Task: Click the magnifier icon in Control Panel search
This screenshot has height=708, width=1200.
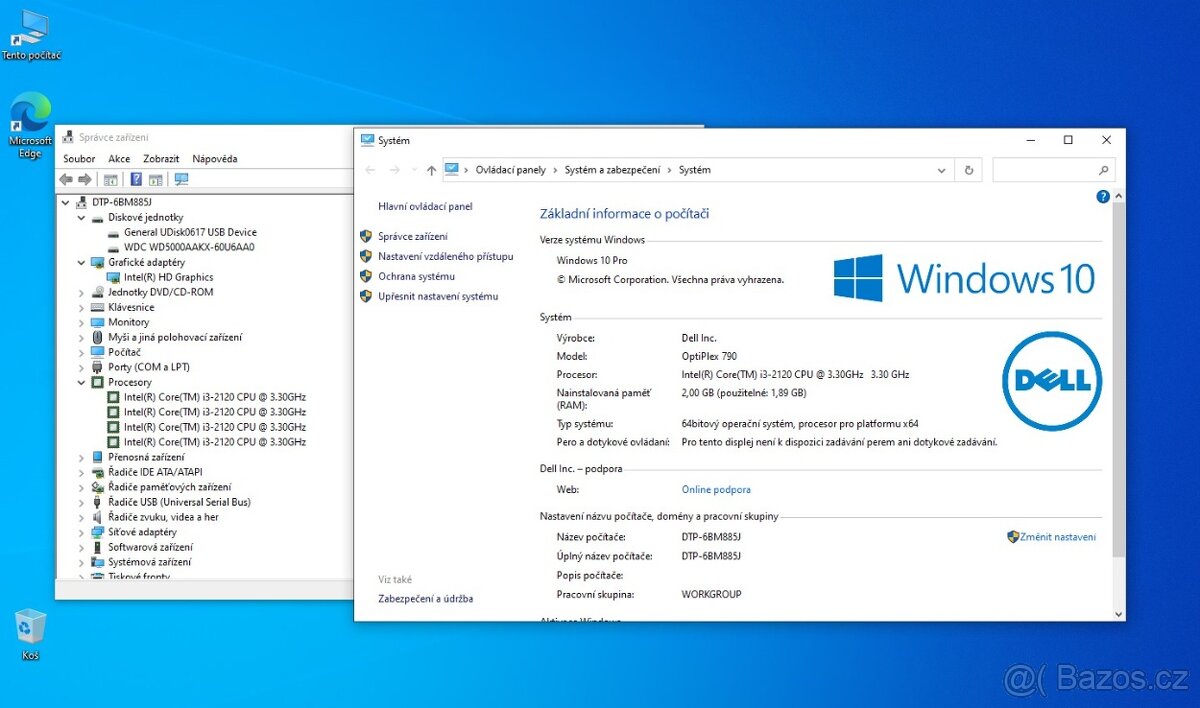Action: tap(1103, 170)
